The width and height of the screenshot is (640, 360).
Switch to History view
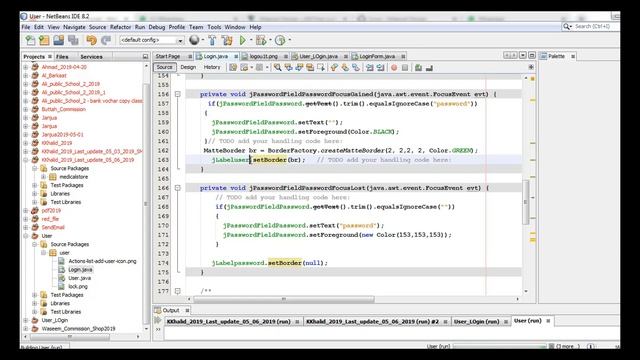[x=212, y=67]
